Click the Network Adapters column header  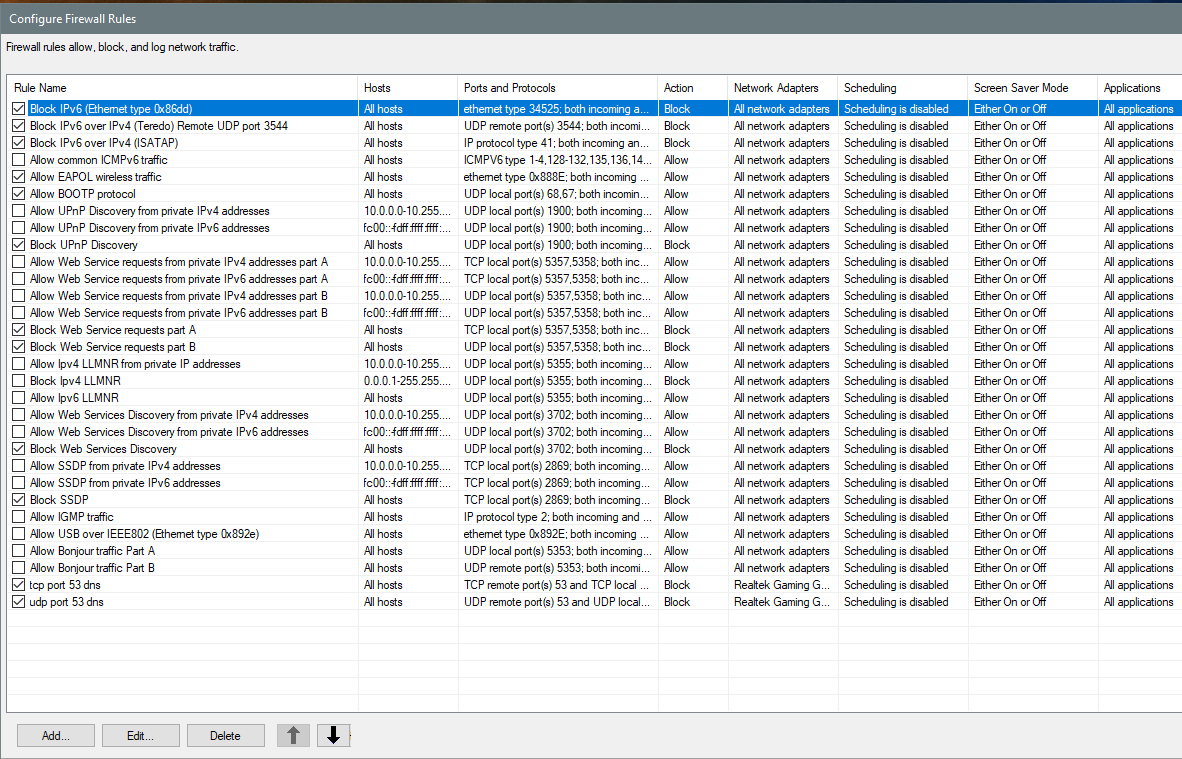coord(782,88)
